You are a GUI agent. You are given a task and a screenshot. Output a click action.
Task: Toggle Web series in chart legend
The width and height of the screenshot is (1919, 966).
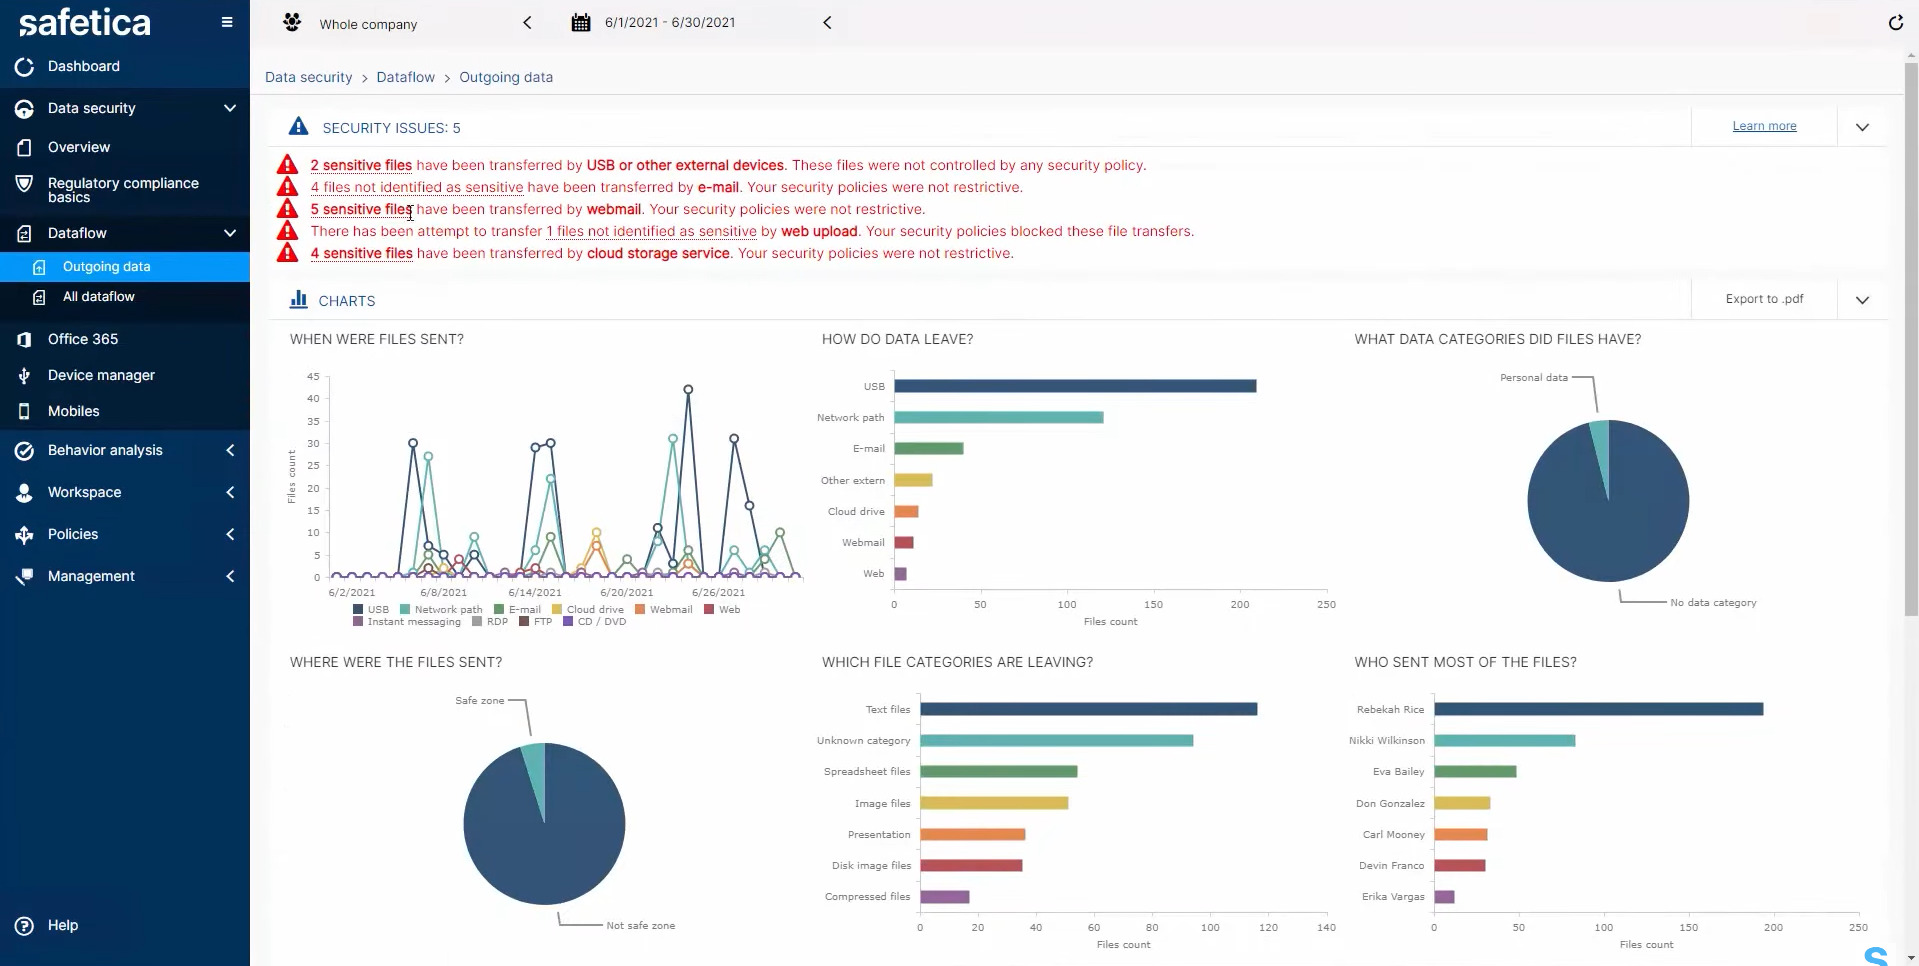pyautogui.click(x=722, y=609)
